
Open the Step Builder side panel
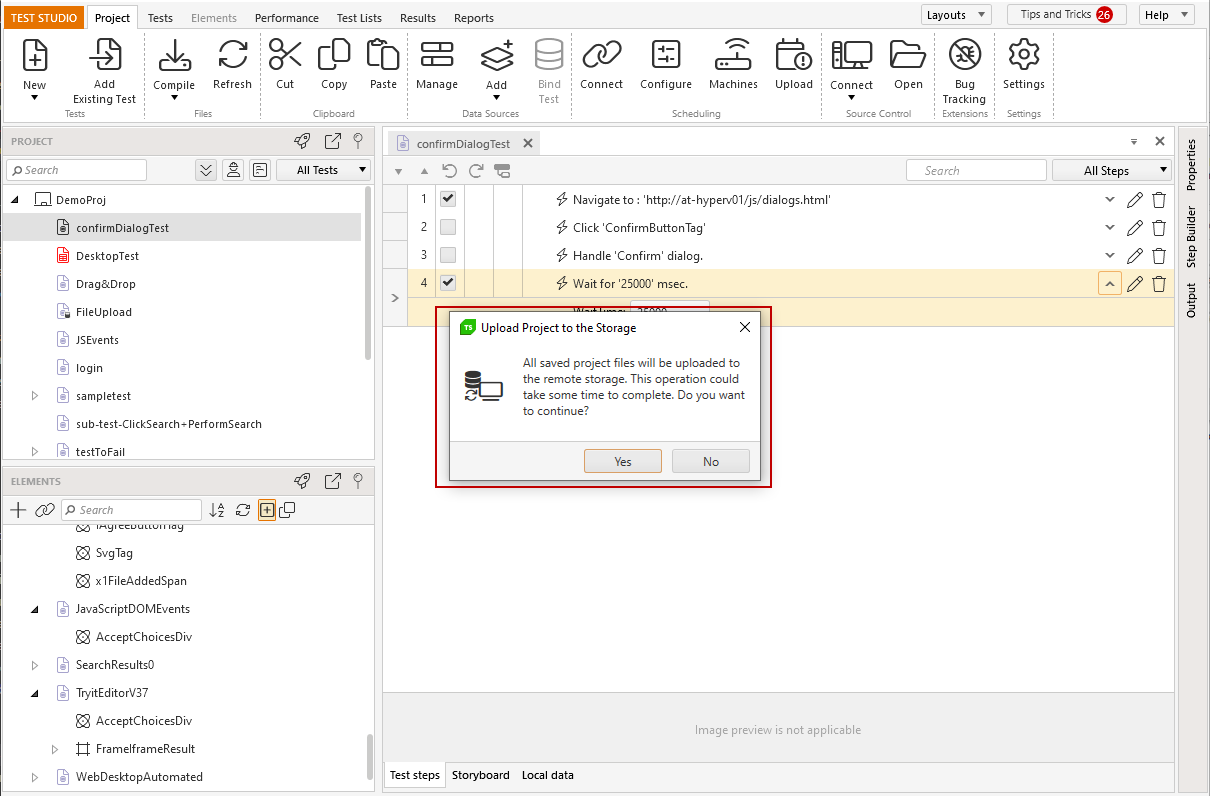coord(1191,237)
